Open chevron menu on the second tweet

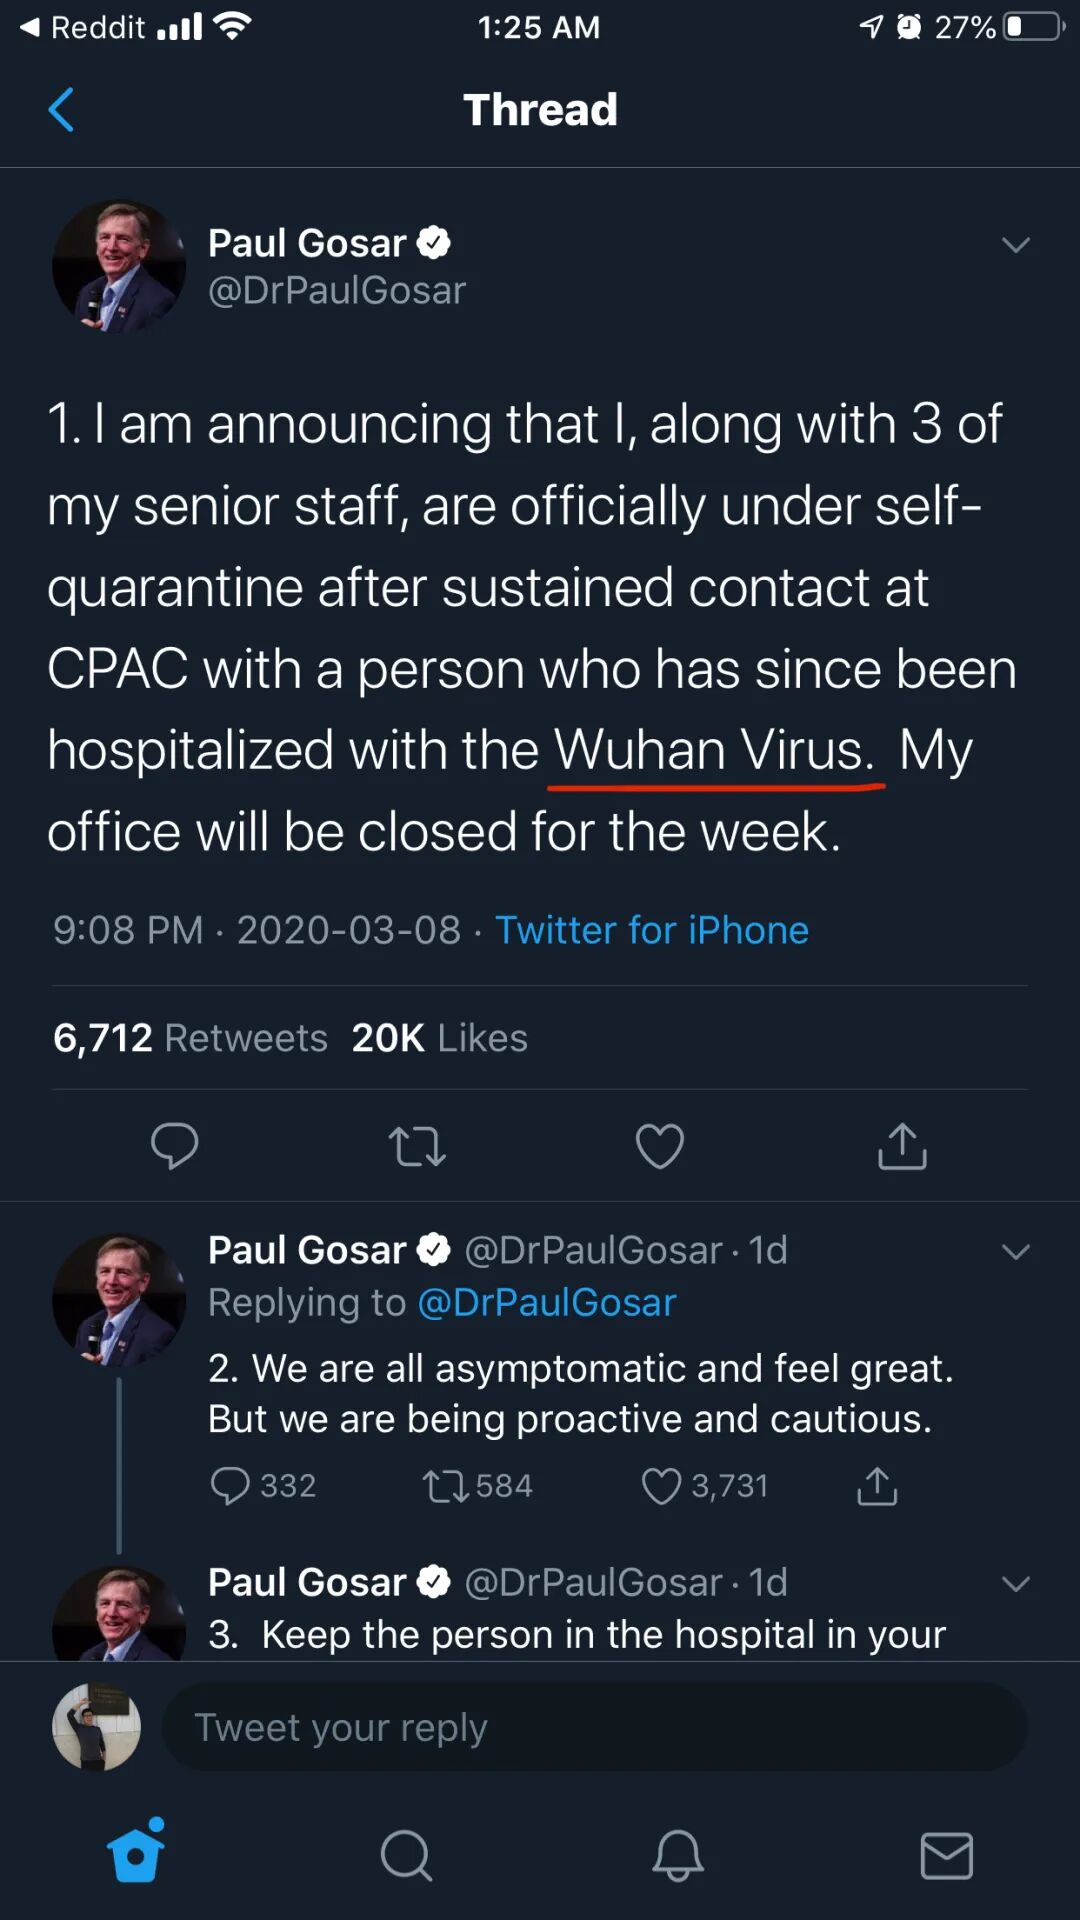click(x=1015, y=1252)
